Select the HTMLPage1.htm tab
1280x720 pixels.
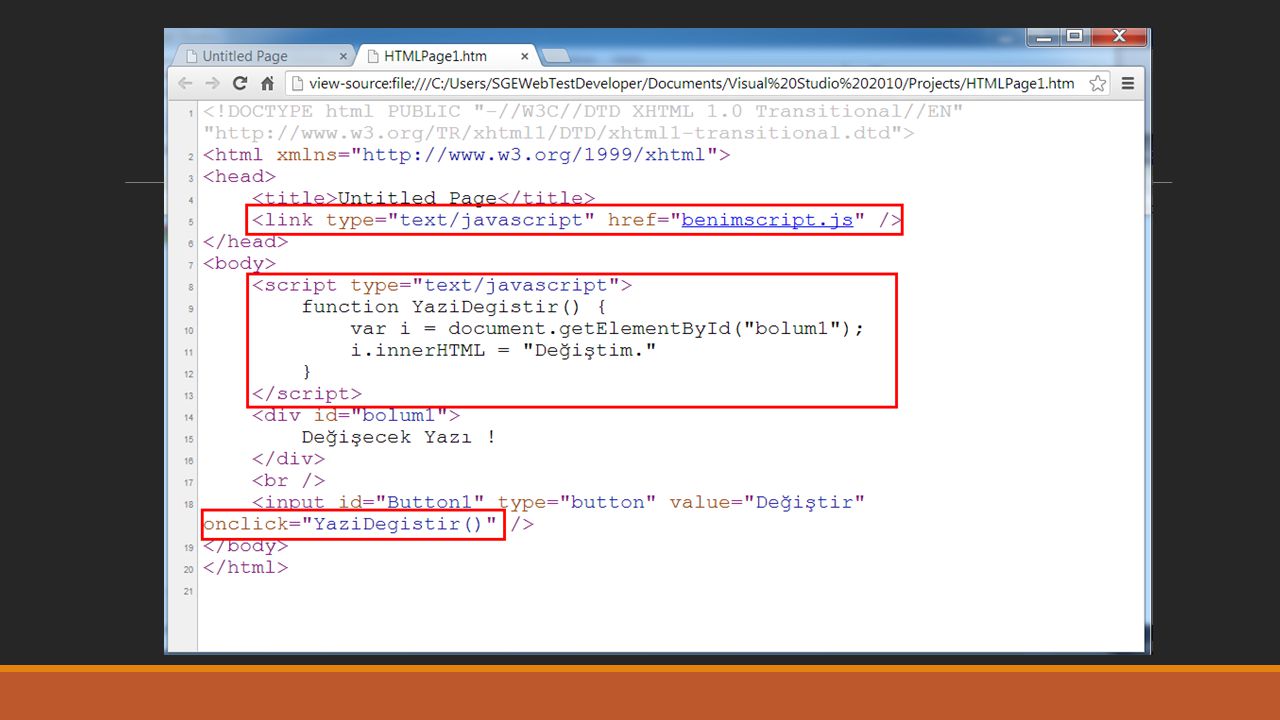447,56
